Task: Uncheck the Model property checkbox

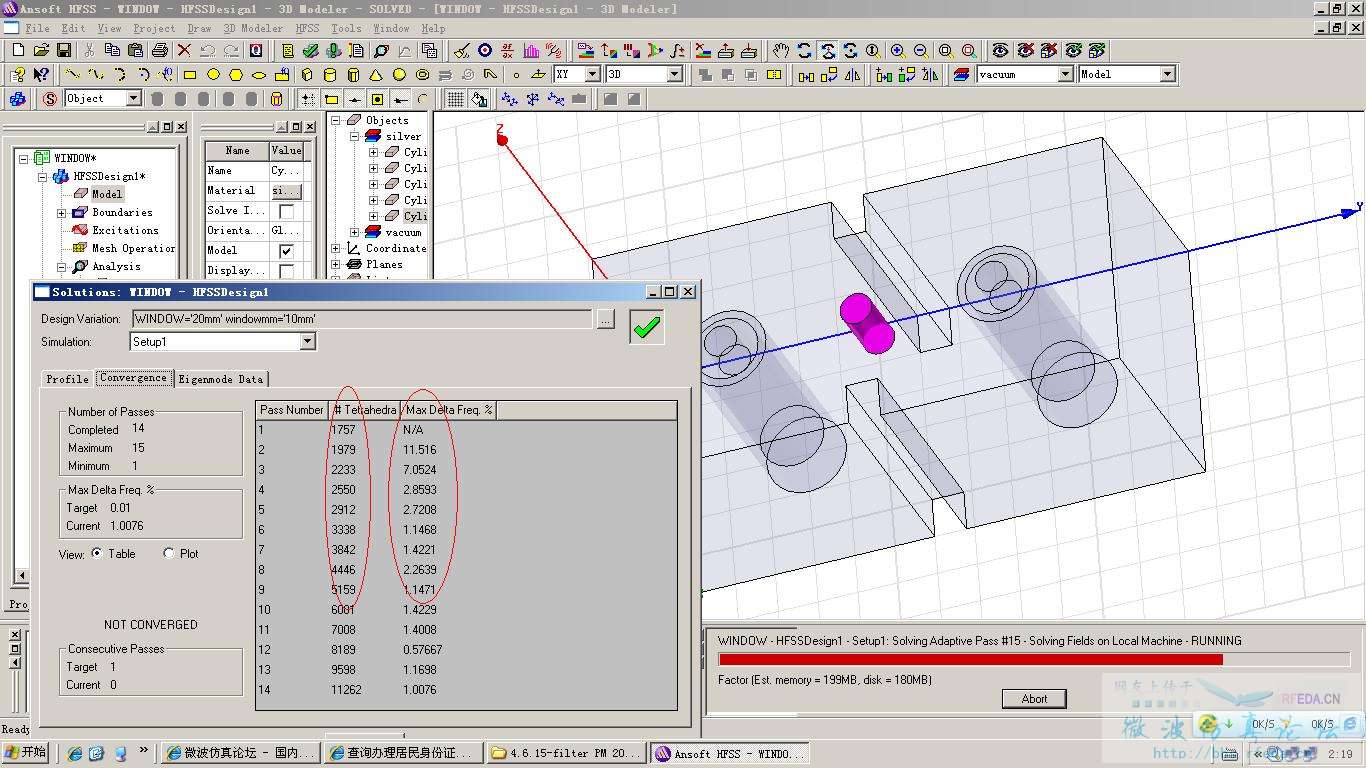Action: [286, 251]
